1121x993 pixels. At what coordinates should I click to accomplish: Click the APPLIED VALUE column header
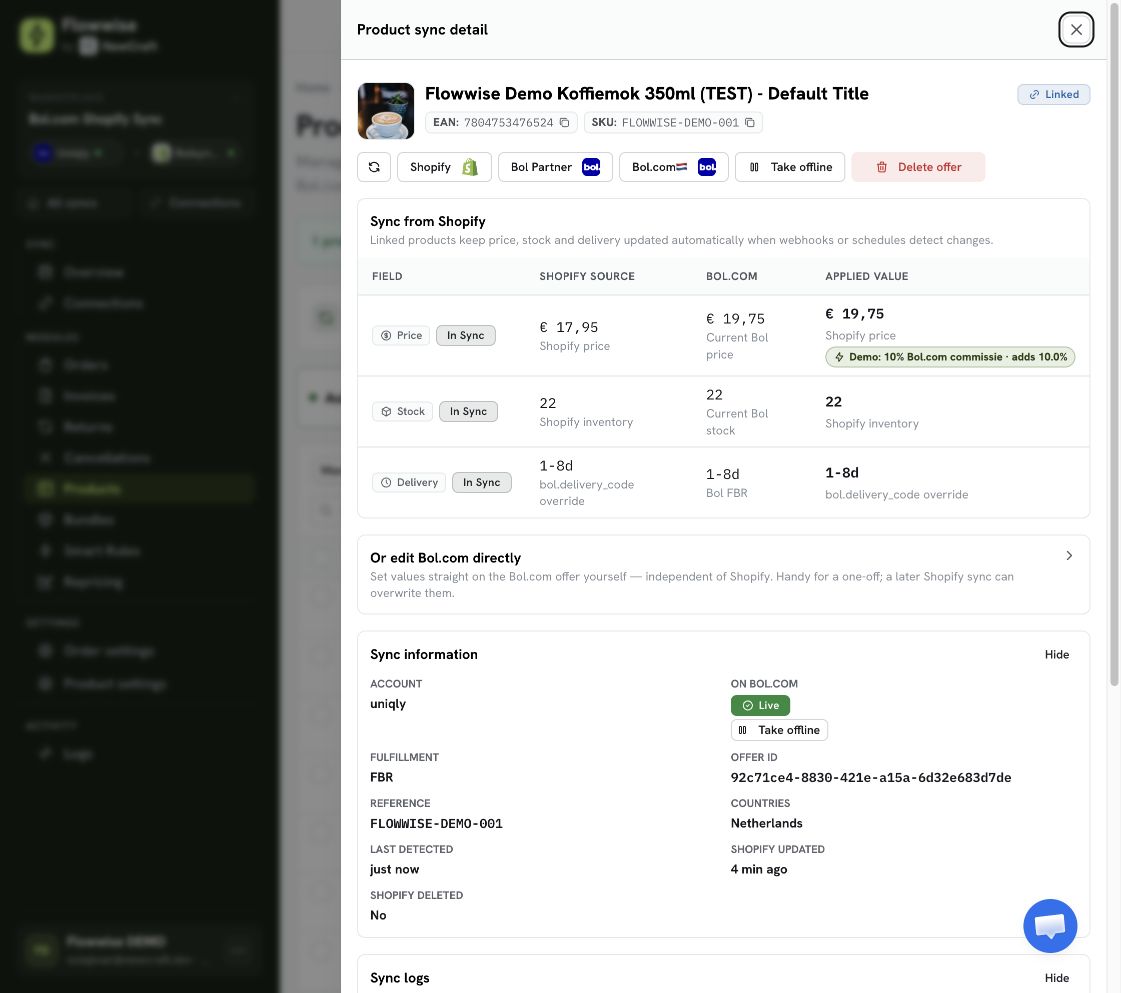click(x=866, y=276)
